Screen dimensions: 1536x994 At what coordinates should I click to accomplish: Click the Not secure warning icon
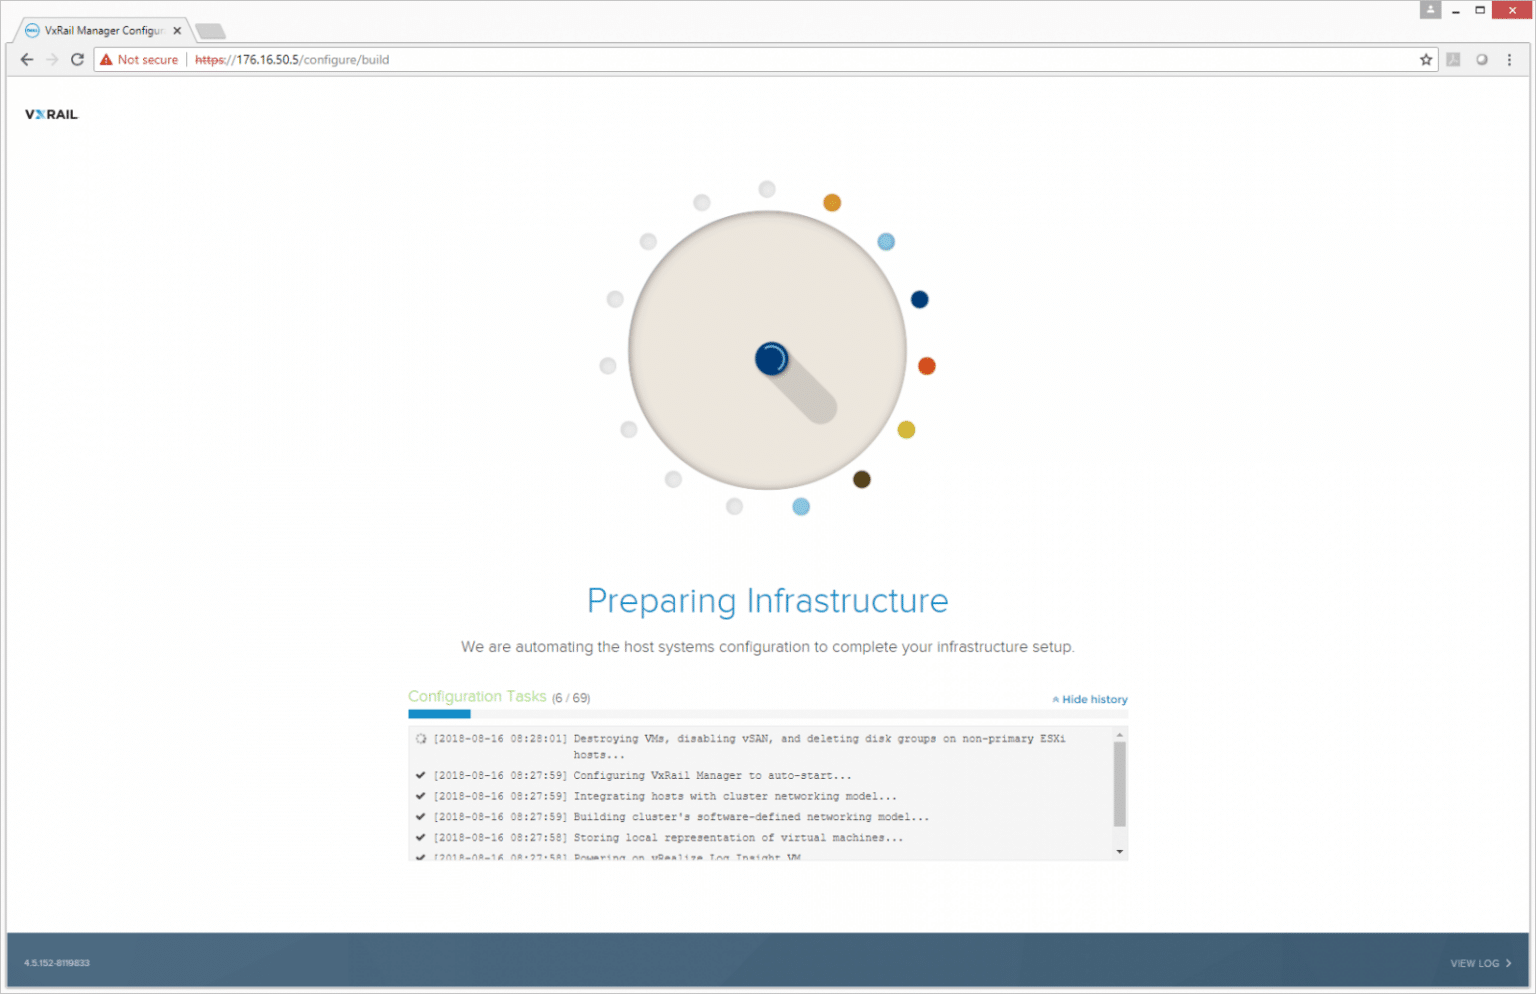pyautogui.click(x=106, y=60)
